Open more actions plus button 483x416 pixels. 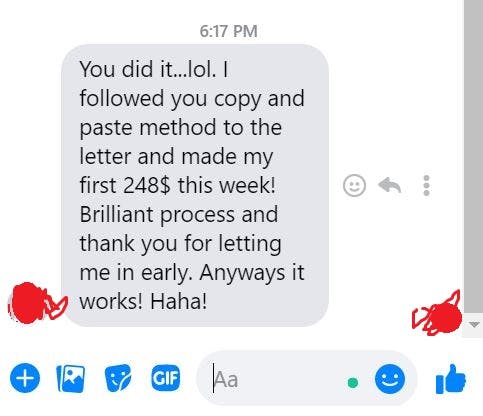pos(25,378)
